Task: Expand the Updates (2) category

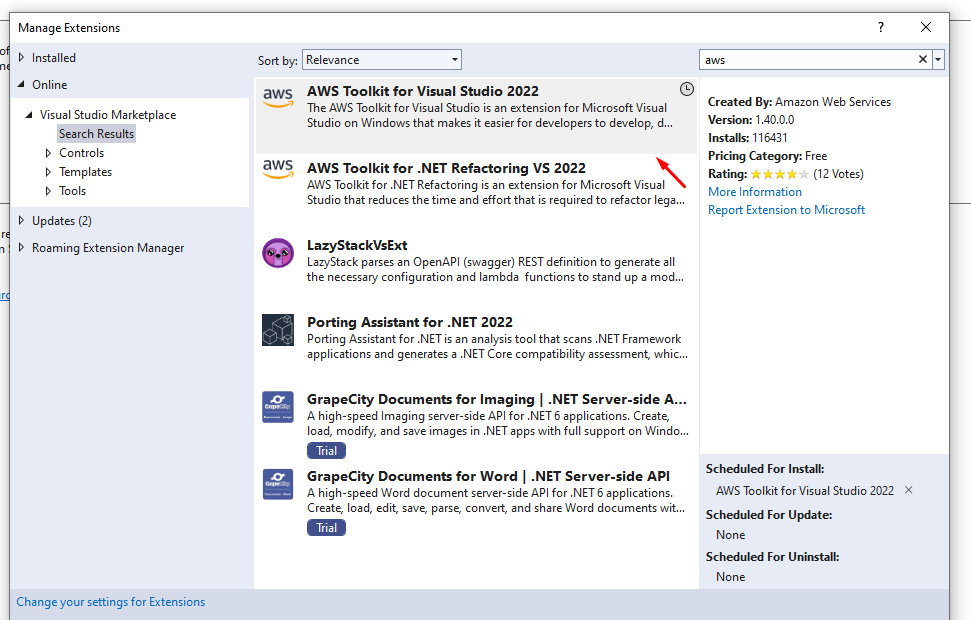Action: click(22, 220)
